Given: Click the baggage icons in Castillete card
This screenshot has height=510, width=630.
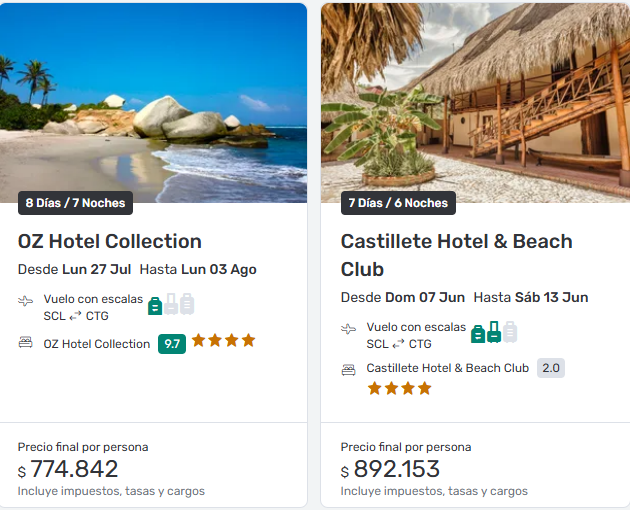Looking at the screenshot, I should click(x=494, y=332).
